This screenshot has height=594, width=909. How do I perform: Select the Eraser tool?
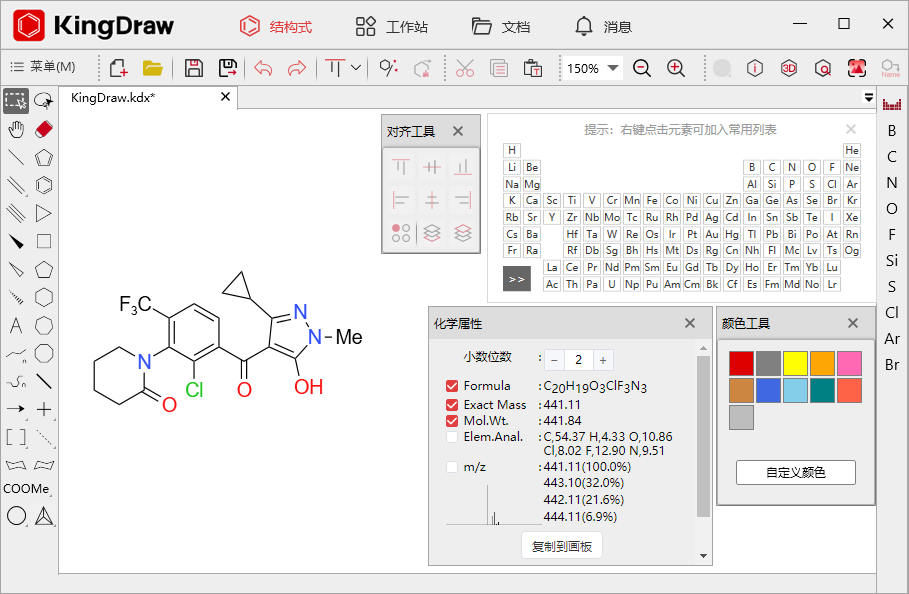pyautogui.click(x=43, y=129)
